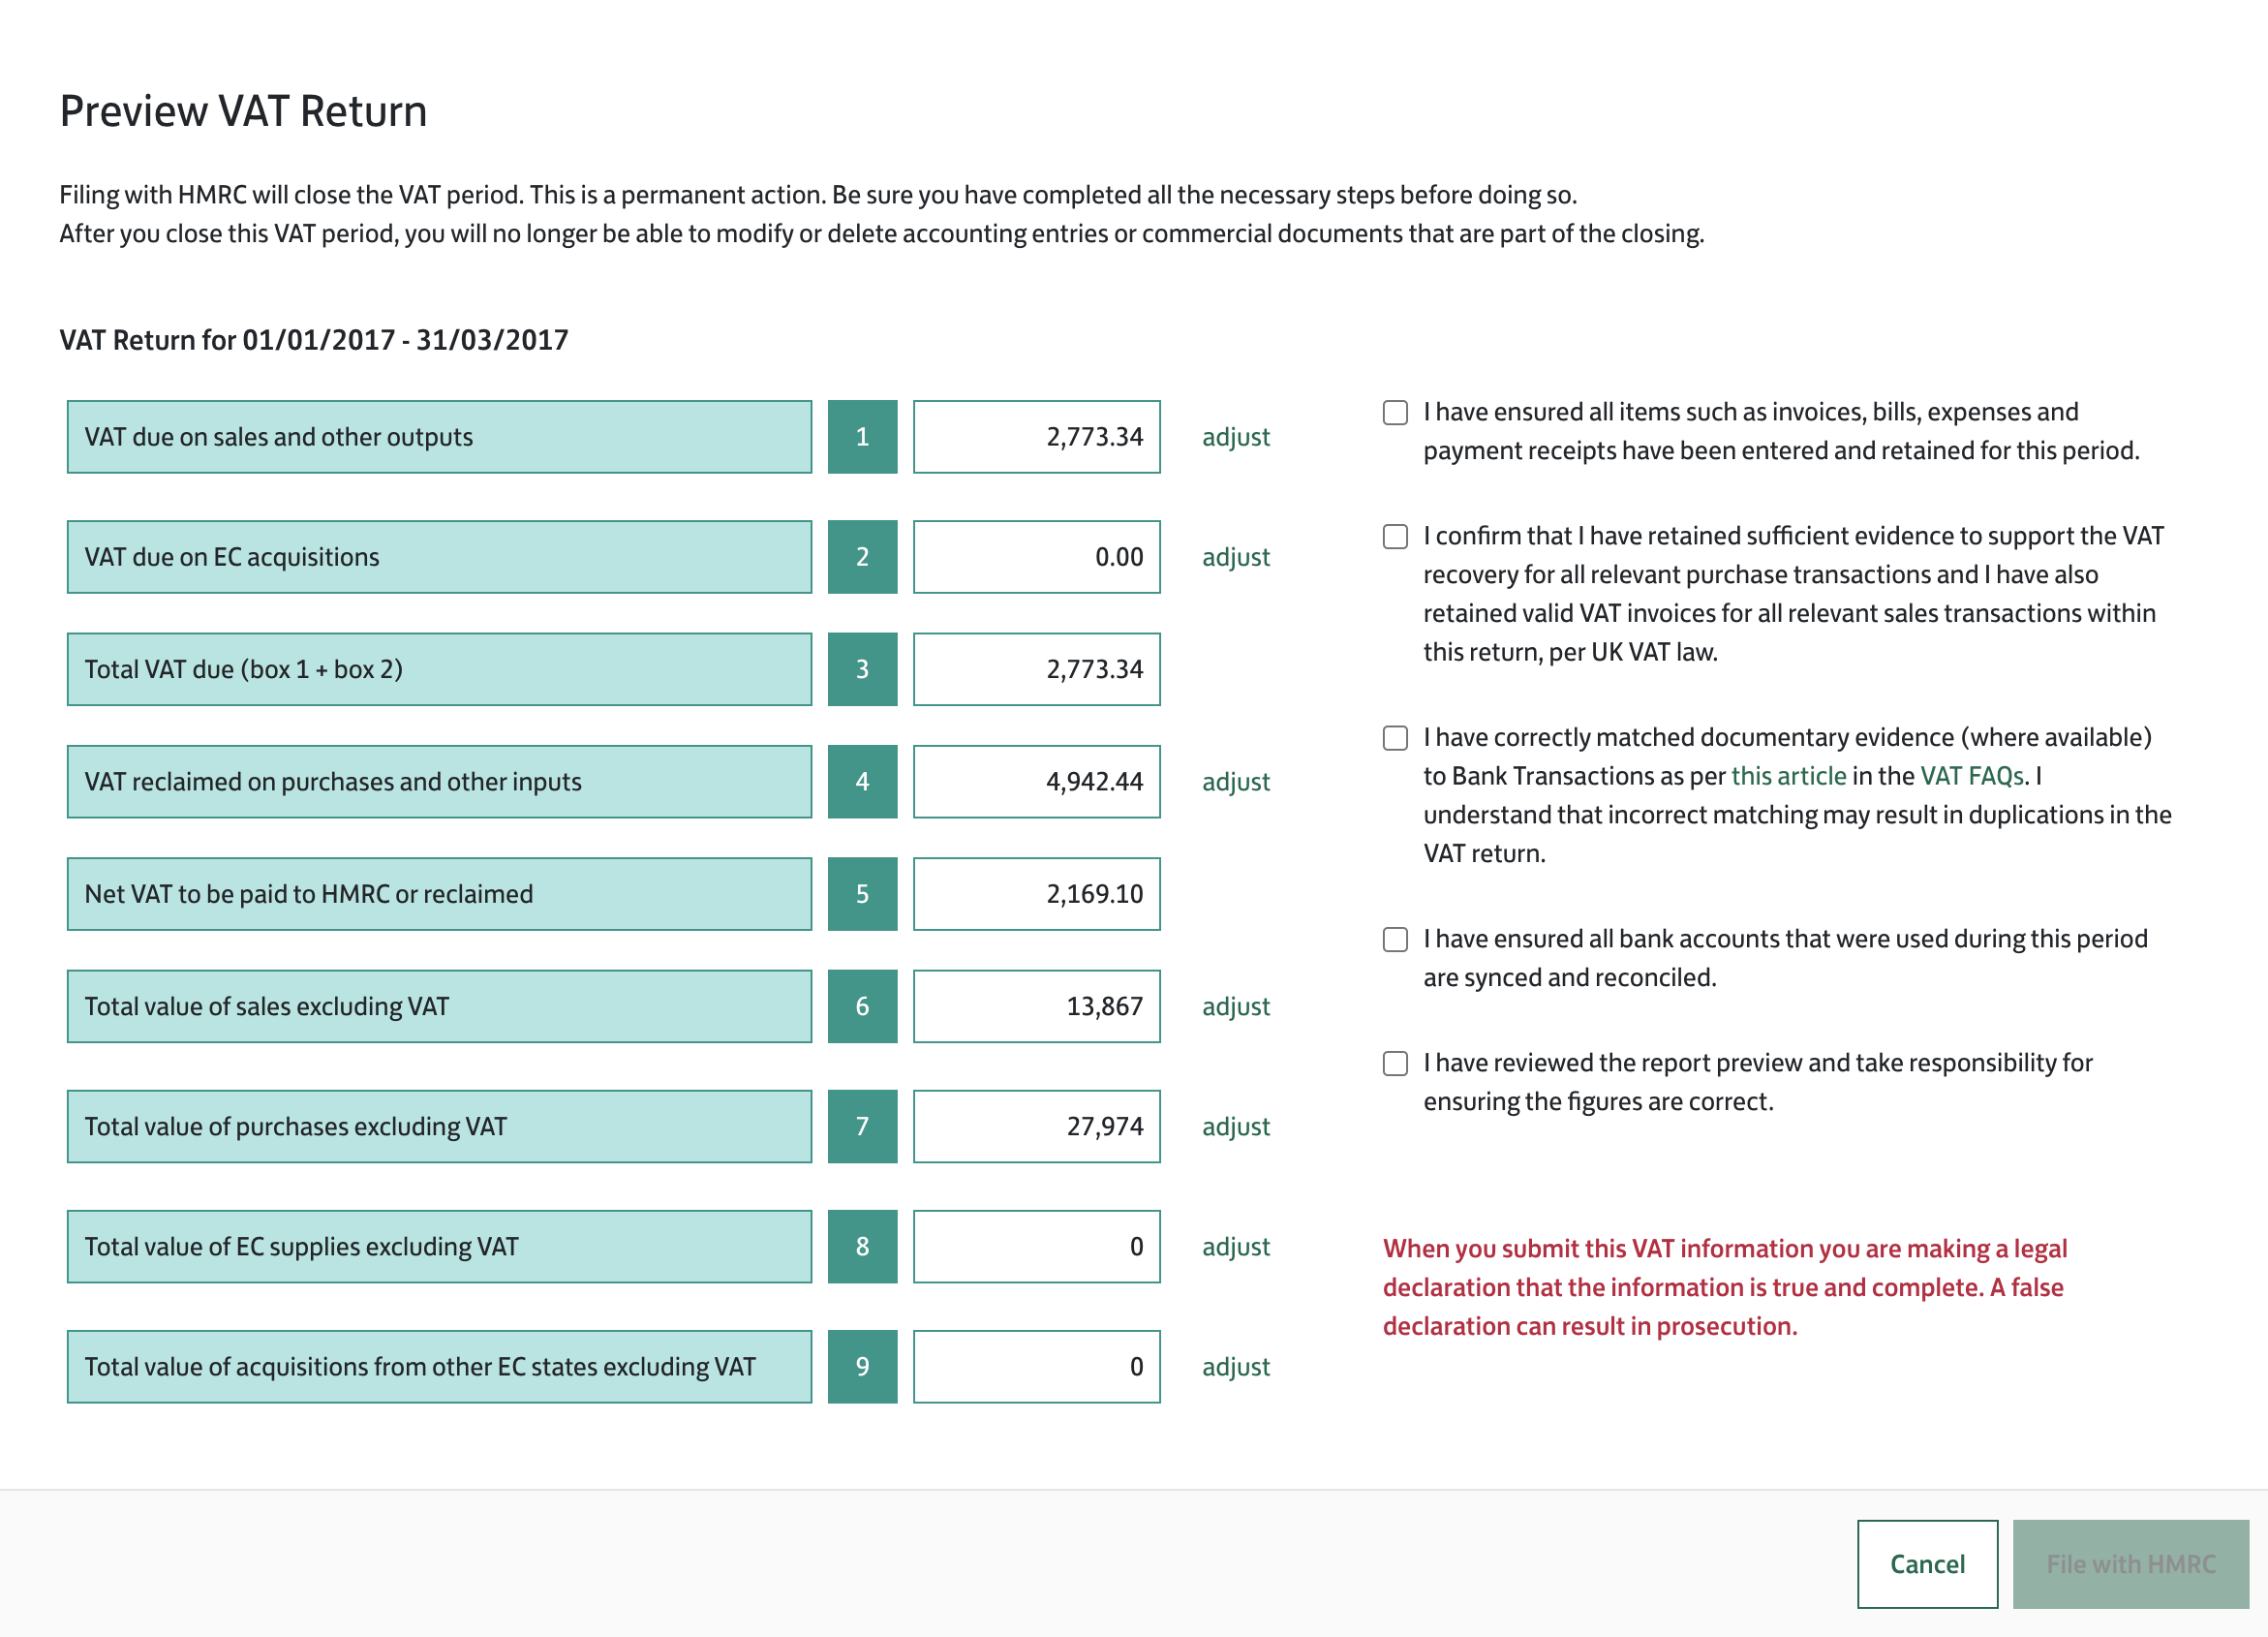Adjust VAT due on EC acquisitions

click(x=1235, y=557)
